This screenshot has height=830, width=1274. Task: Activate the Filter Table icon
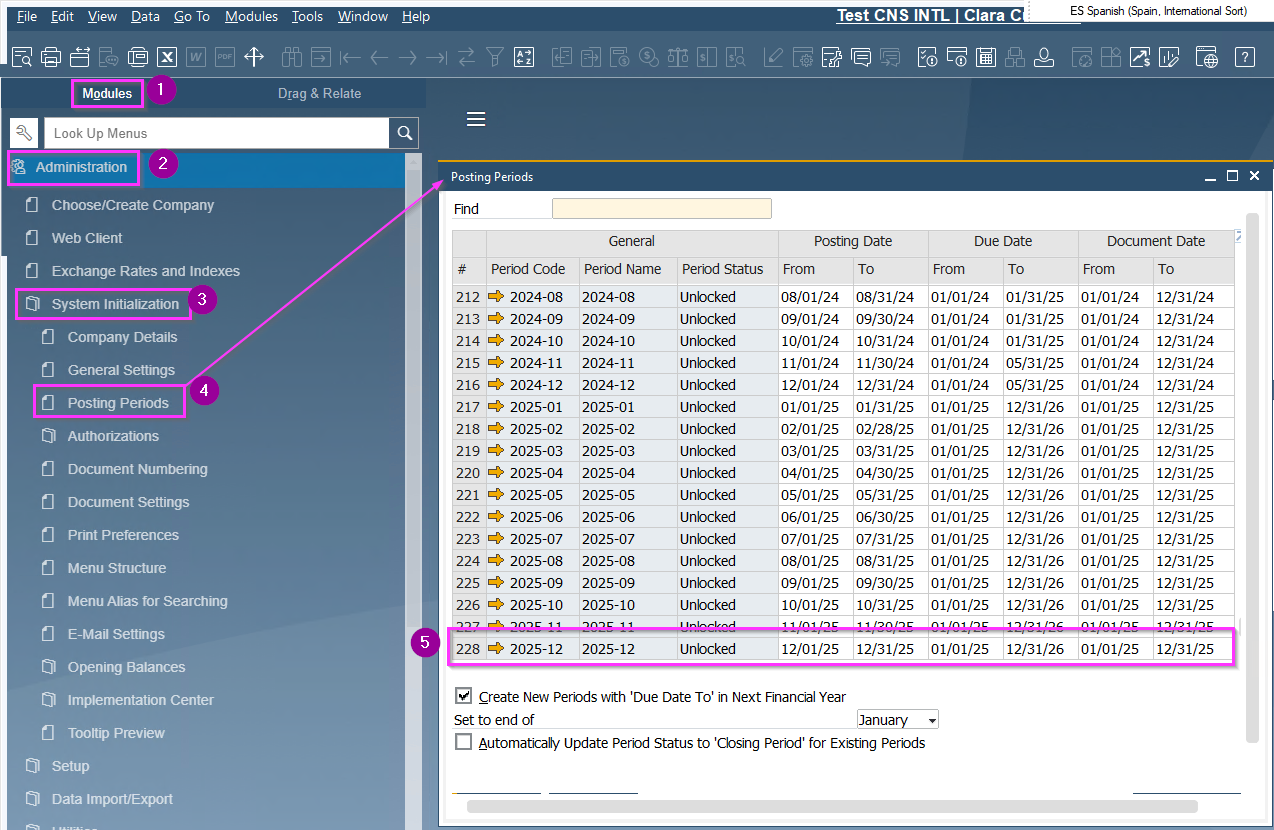494,57
